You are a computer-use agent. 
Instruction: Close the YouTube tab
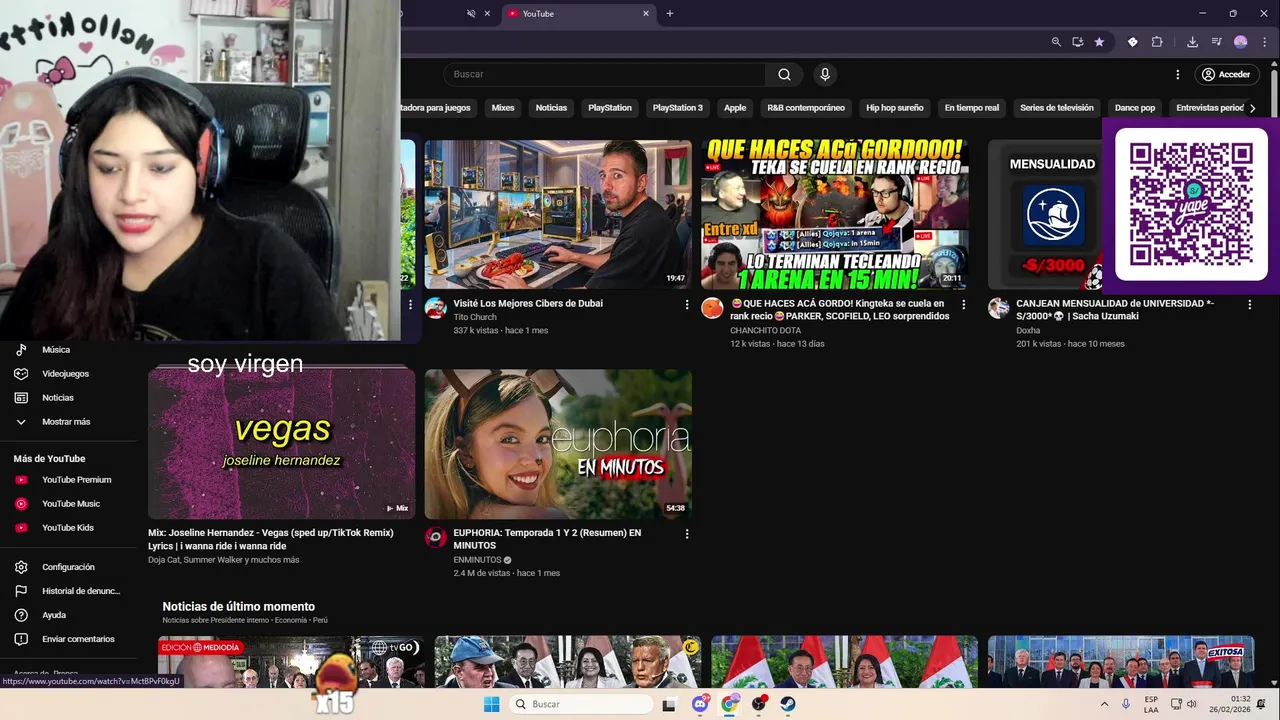pos(646,13)
